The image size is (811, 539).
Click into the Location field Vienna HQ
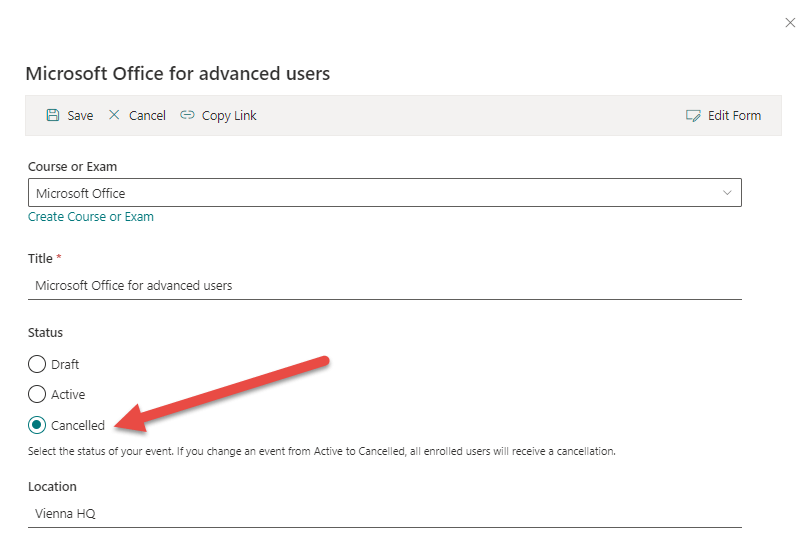click(x=385, y=514)
